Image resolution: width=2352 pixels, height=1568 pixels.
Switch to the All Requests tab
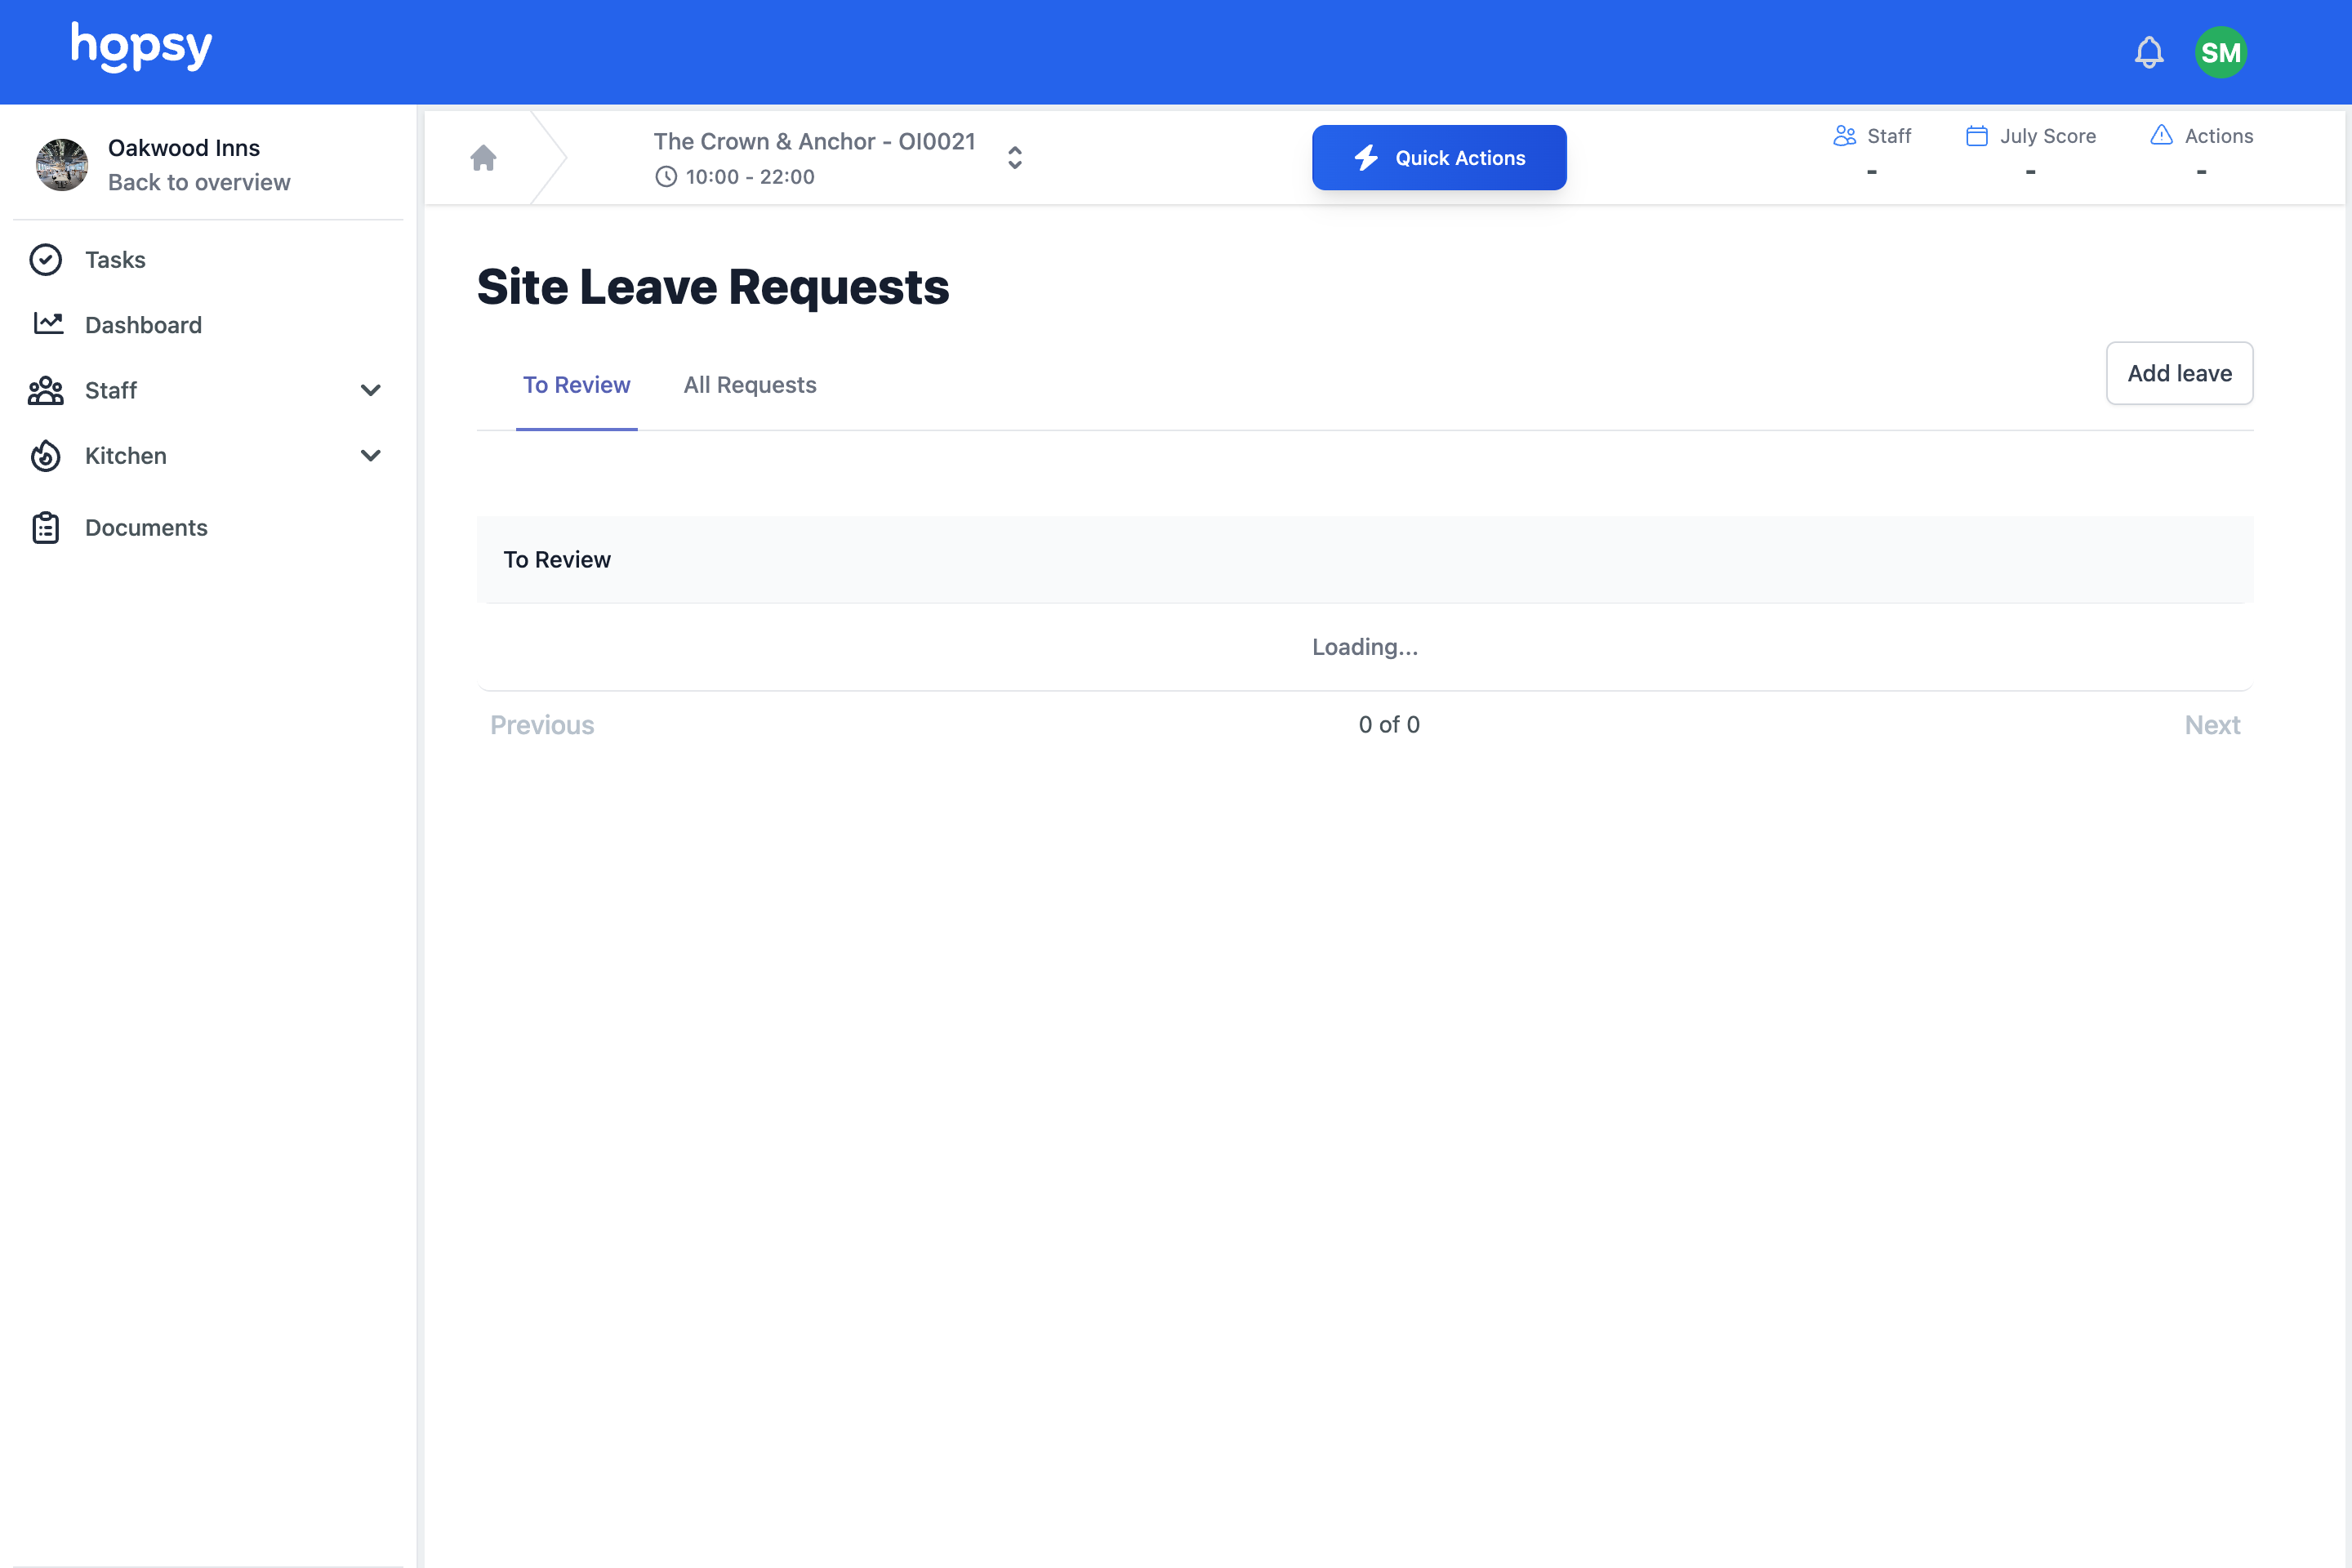click(x=750, y=385)
